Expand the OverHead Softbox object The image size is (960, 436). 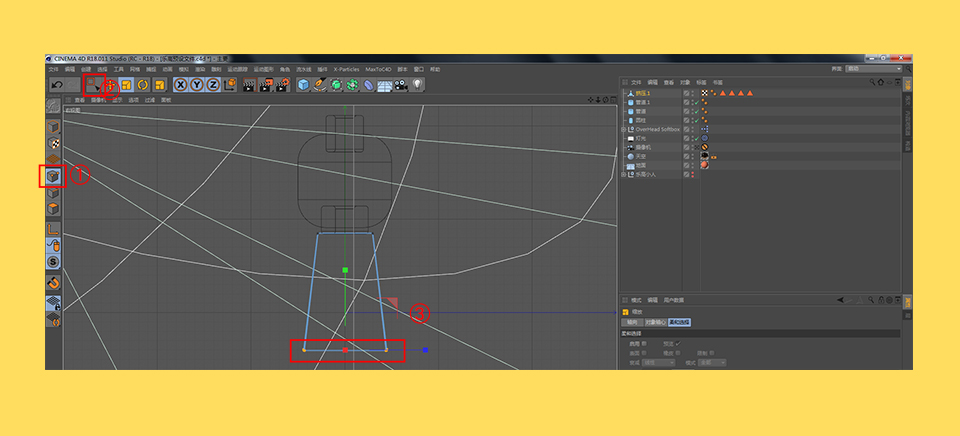tap(623, 129)
